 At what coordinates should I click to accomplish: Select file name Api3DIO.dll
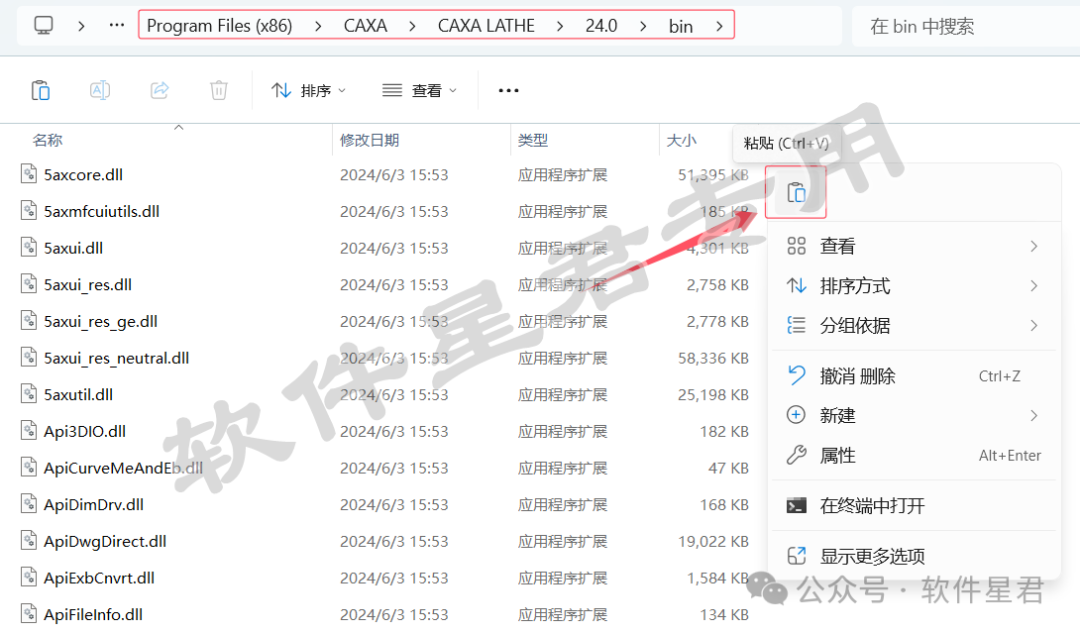point(85,432)
